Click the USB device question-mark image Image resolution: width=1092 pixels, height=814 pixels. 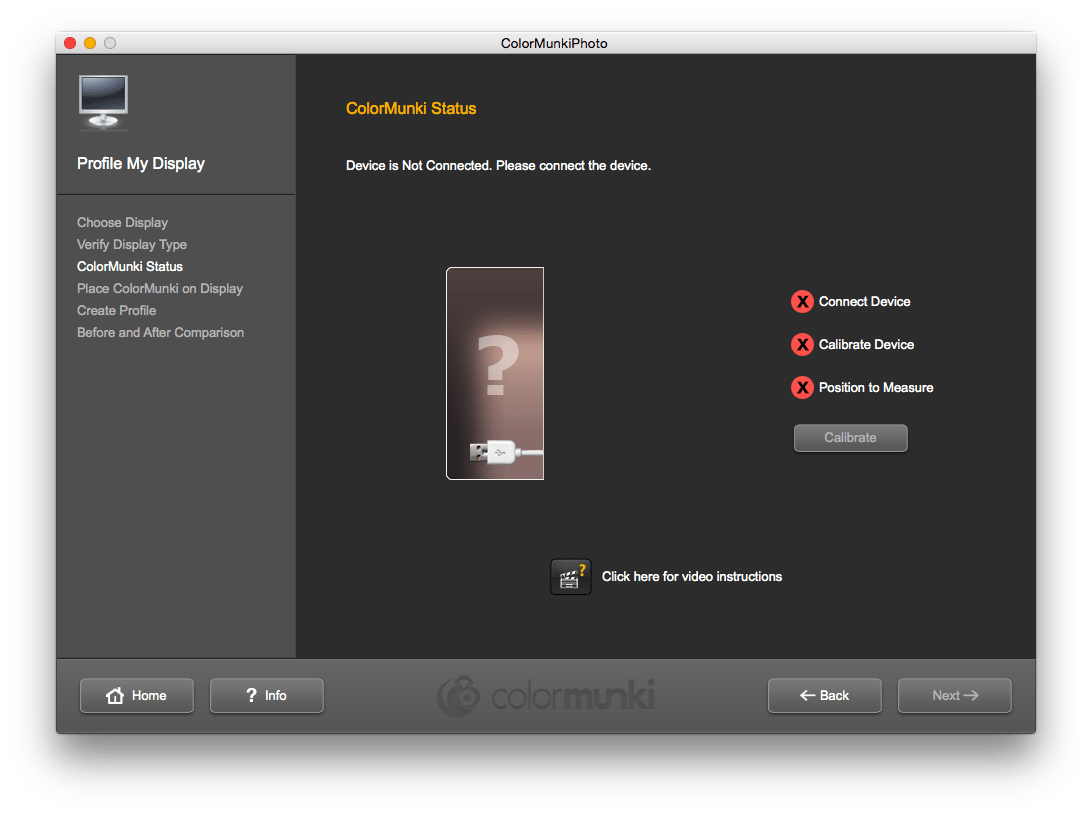point(495,373)
